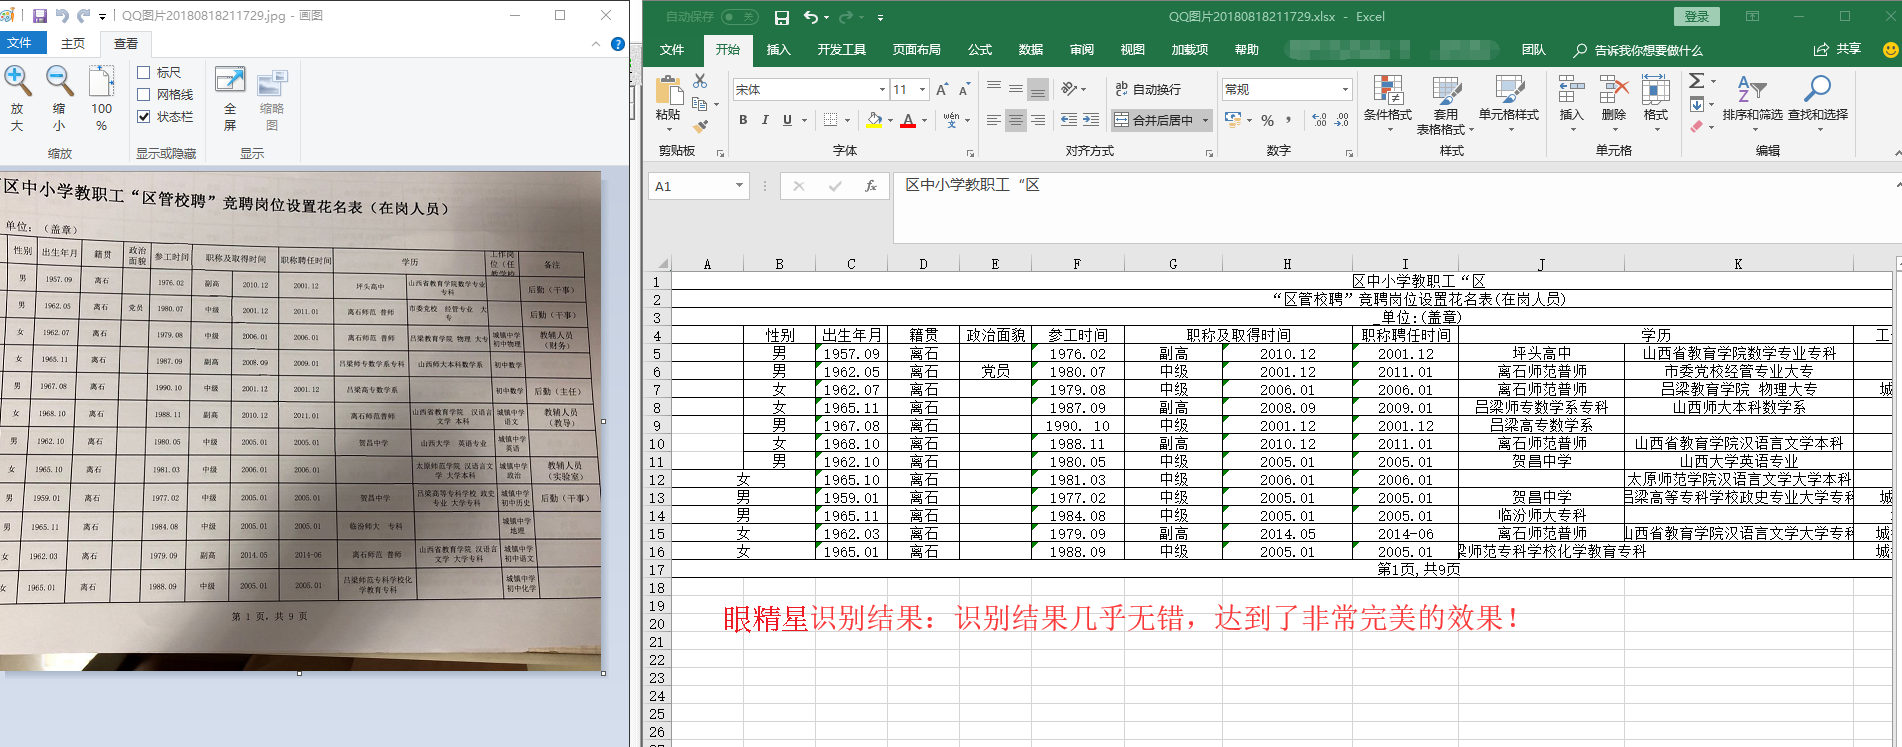Click the decrease indent icon
The height and width of the screenshot is (747, 1902).
coord(1069,120)
